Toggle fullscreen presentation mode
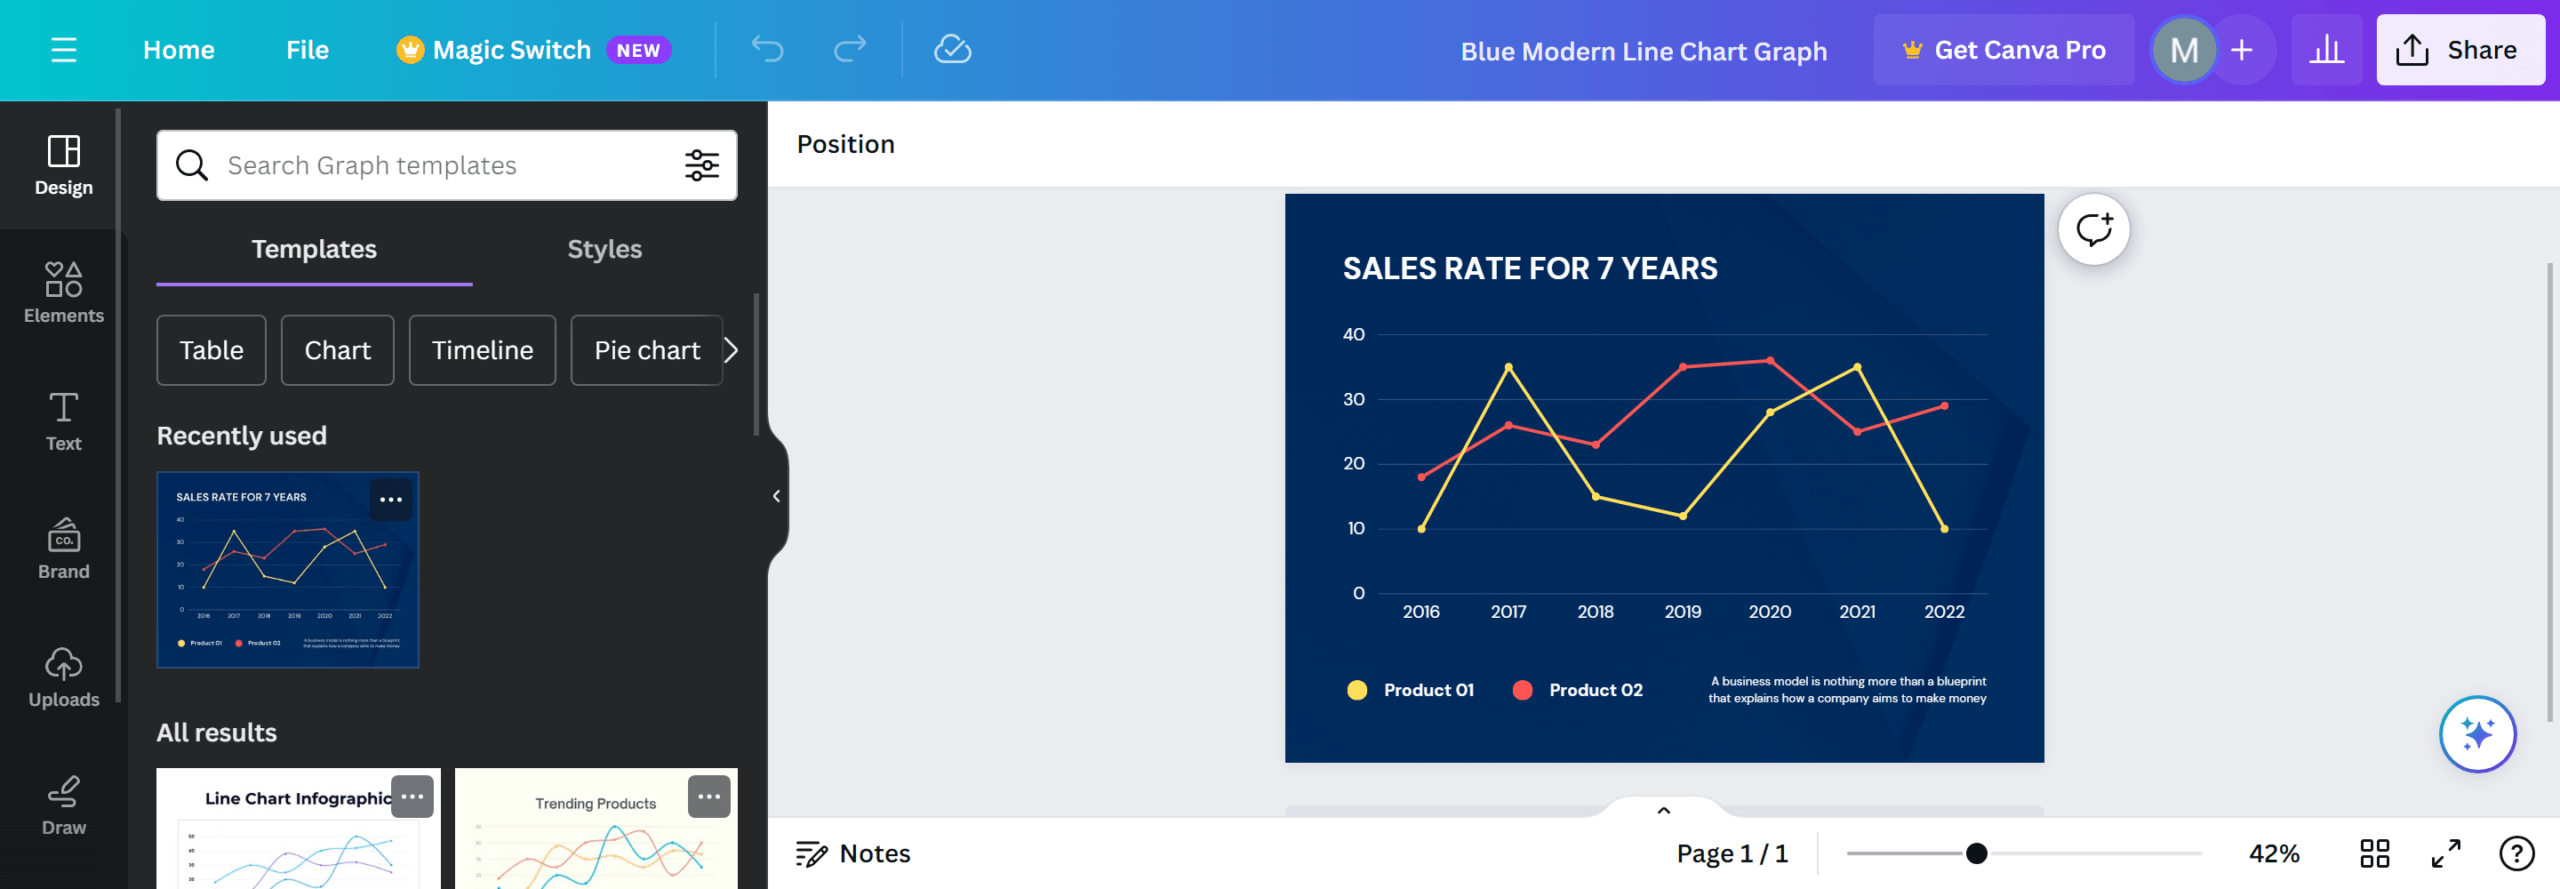2560x889 pixels. 2446,853
